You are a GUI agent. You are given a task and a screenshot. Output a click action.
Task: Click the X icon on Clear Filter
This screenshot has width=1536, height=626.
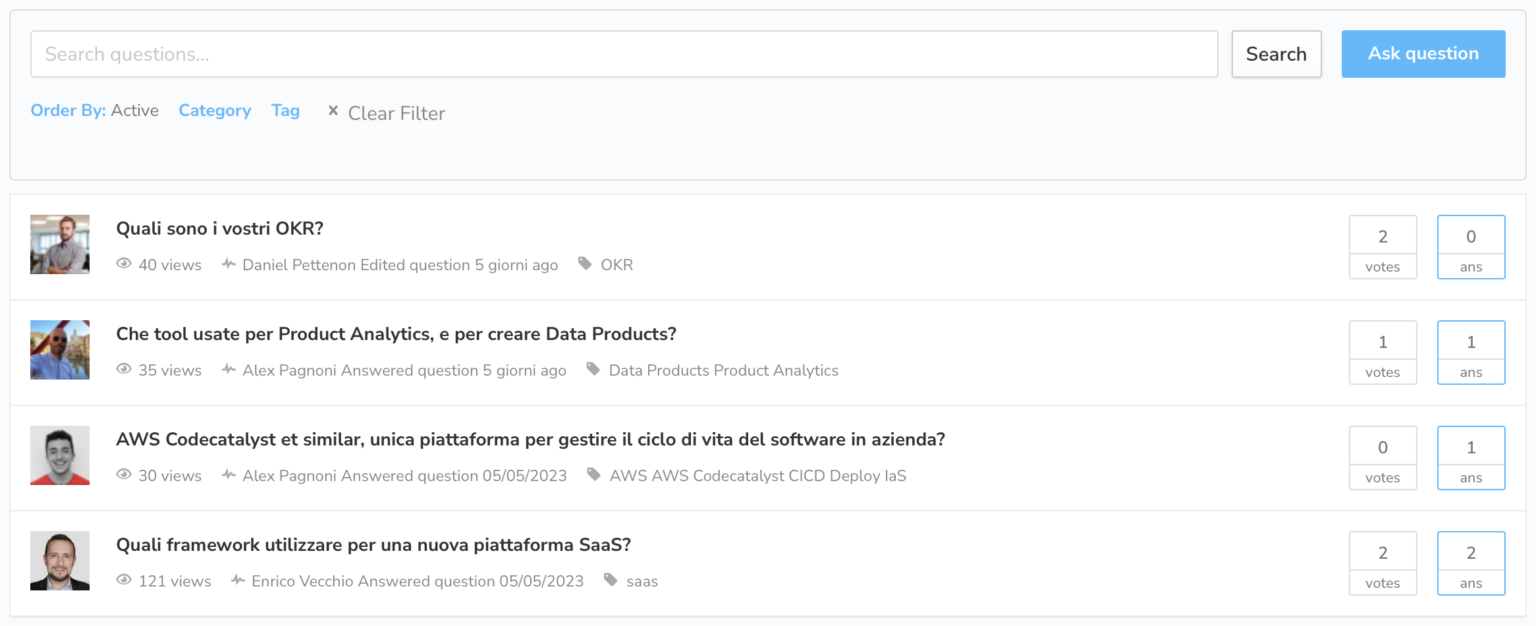click(333, 111)
